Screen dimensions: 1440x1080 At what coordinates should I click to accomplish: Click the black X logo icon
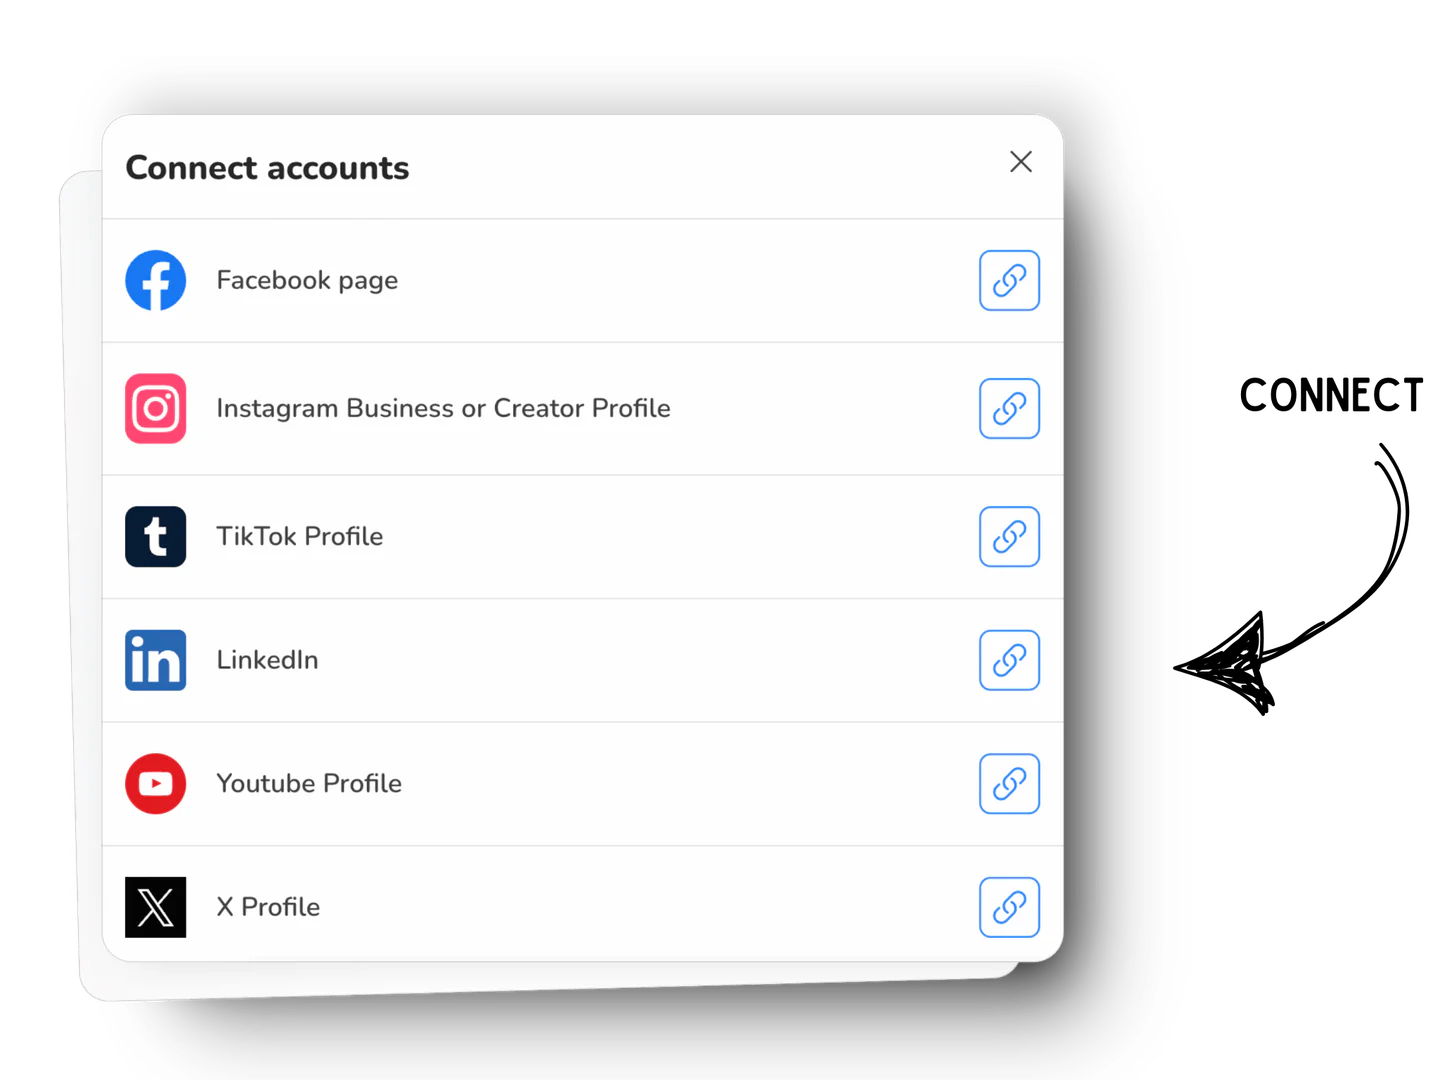155,907
